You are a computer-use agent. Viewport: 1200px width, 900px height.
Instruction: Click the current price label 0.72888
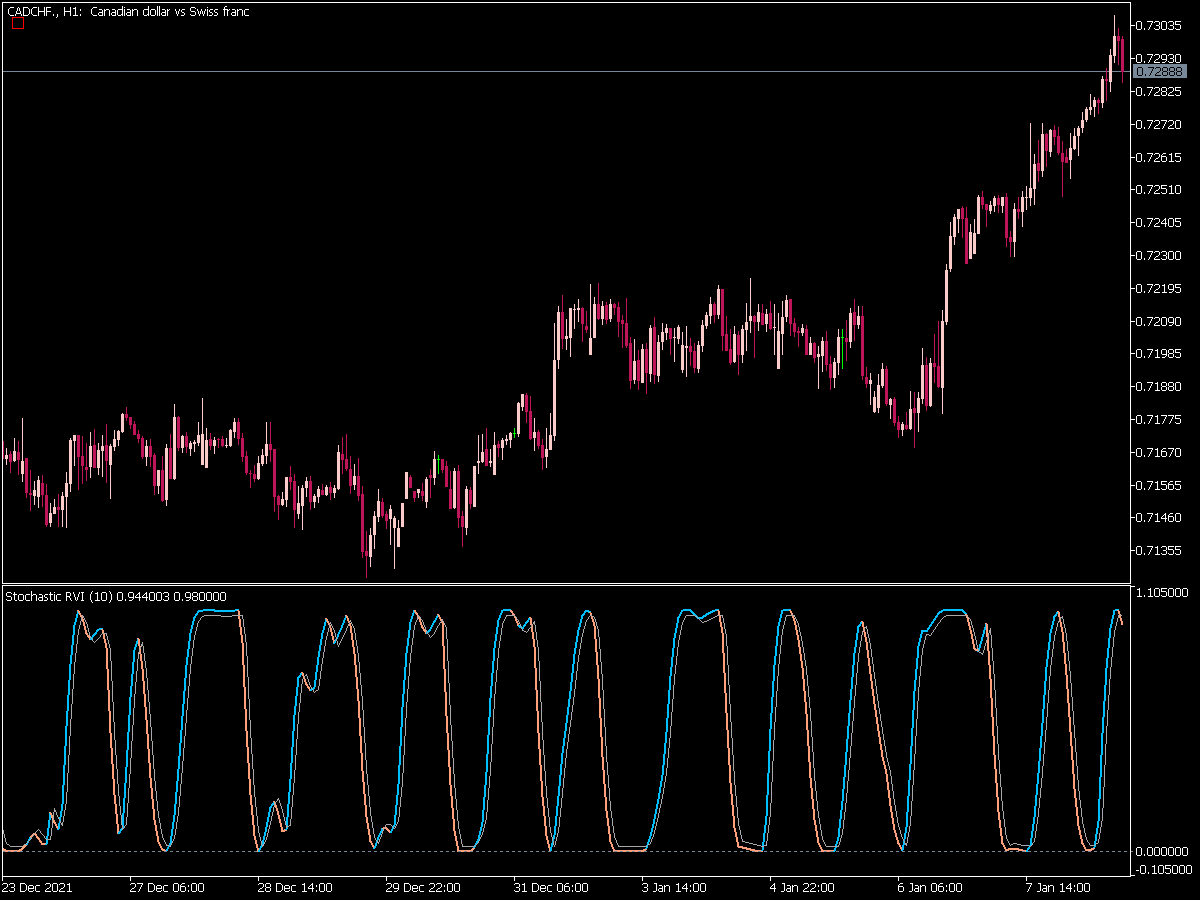pos(1161,72)
